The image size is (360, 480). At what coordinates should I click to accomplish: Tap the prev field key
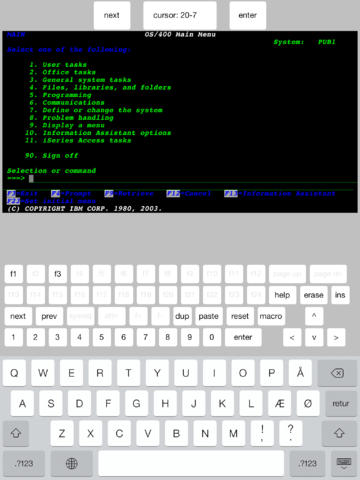click(49, 316)
